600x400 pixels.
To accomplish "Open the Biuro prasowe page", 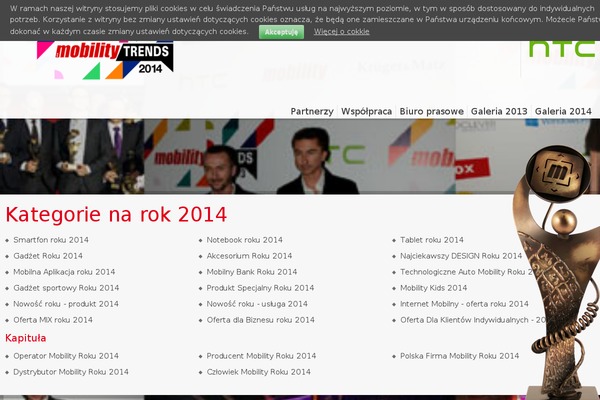I will 431,111.
